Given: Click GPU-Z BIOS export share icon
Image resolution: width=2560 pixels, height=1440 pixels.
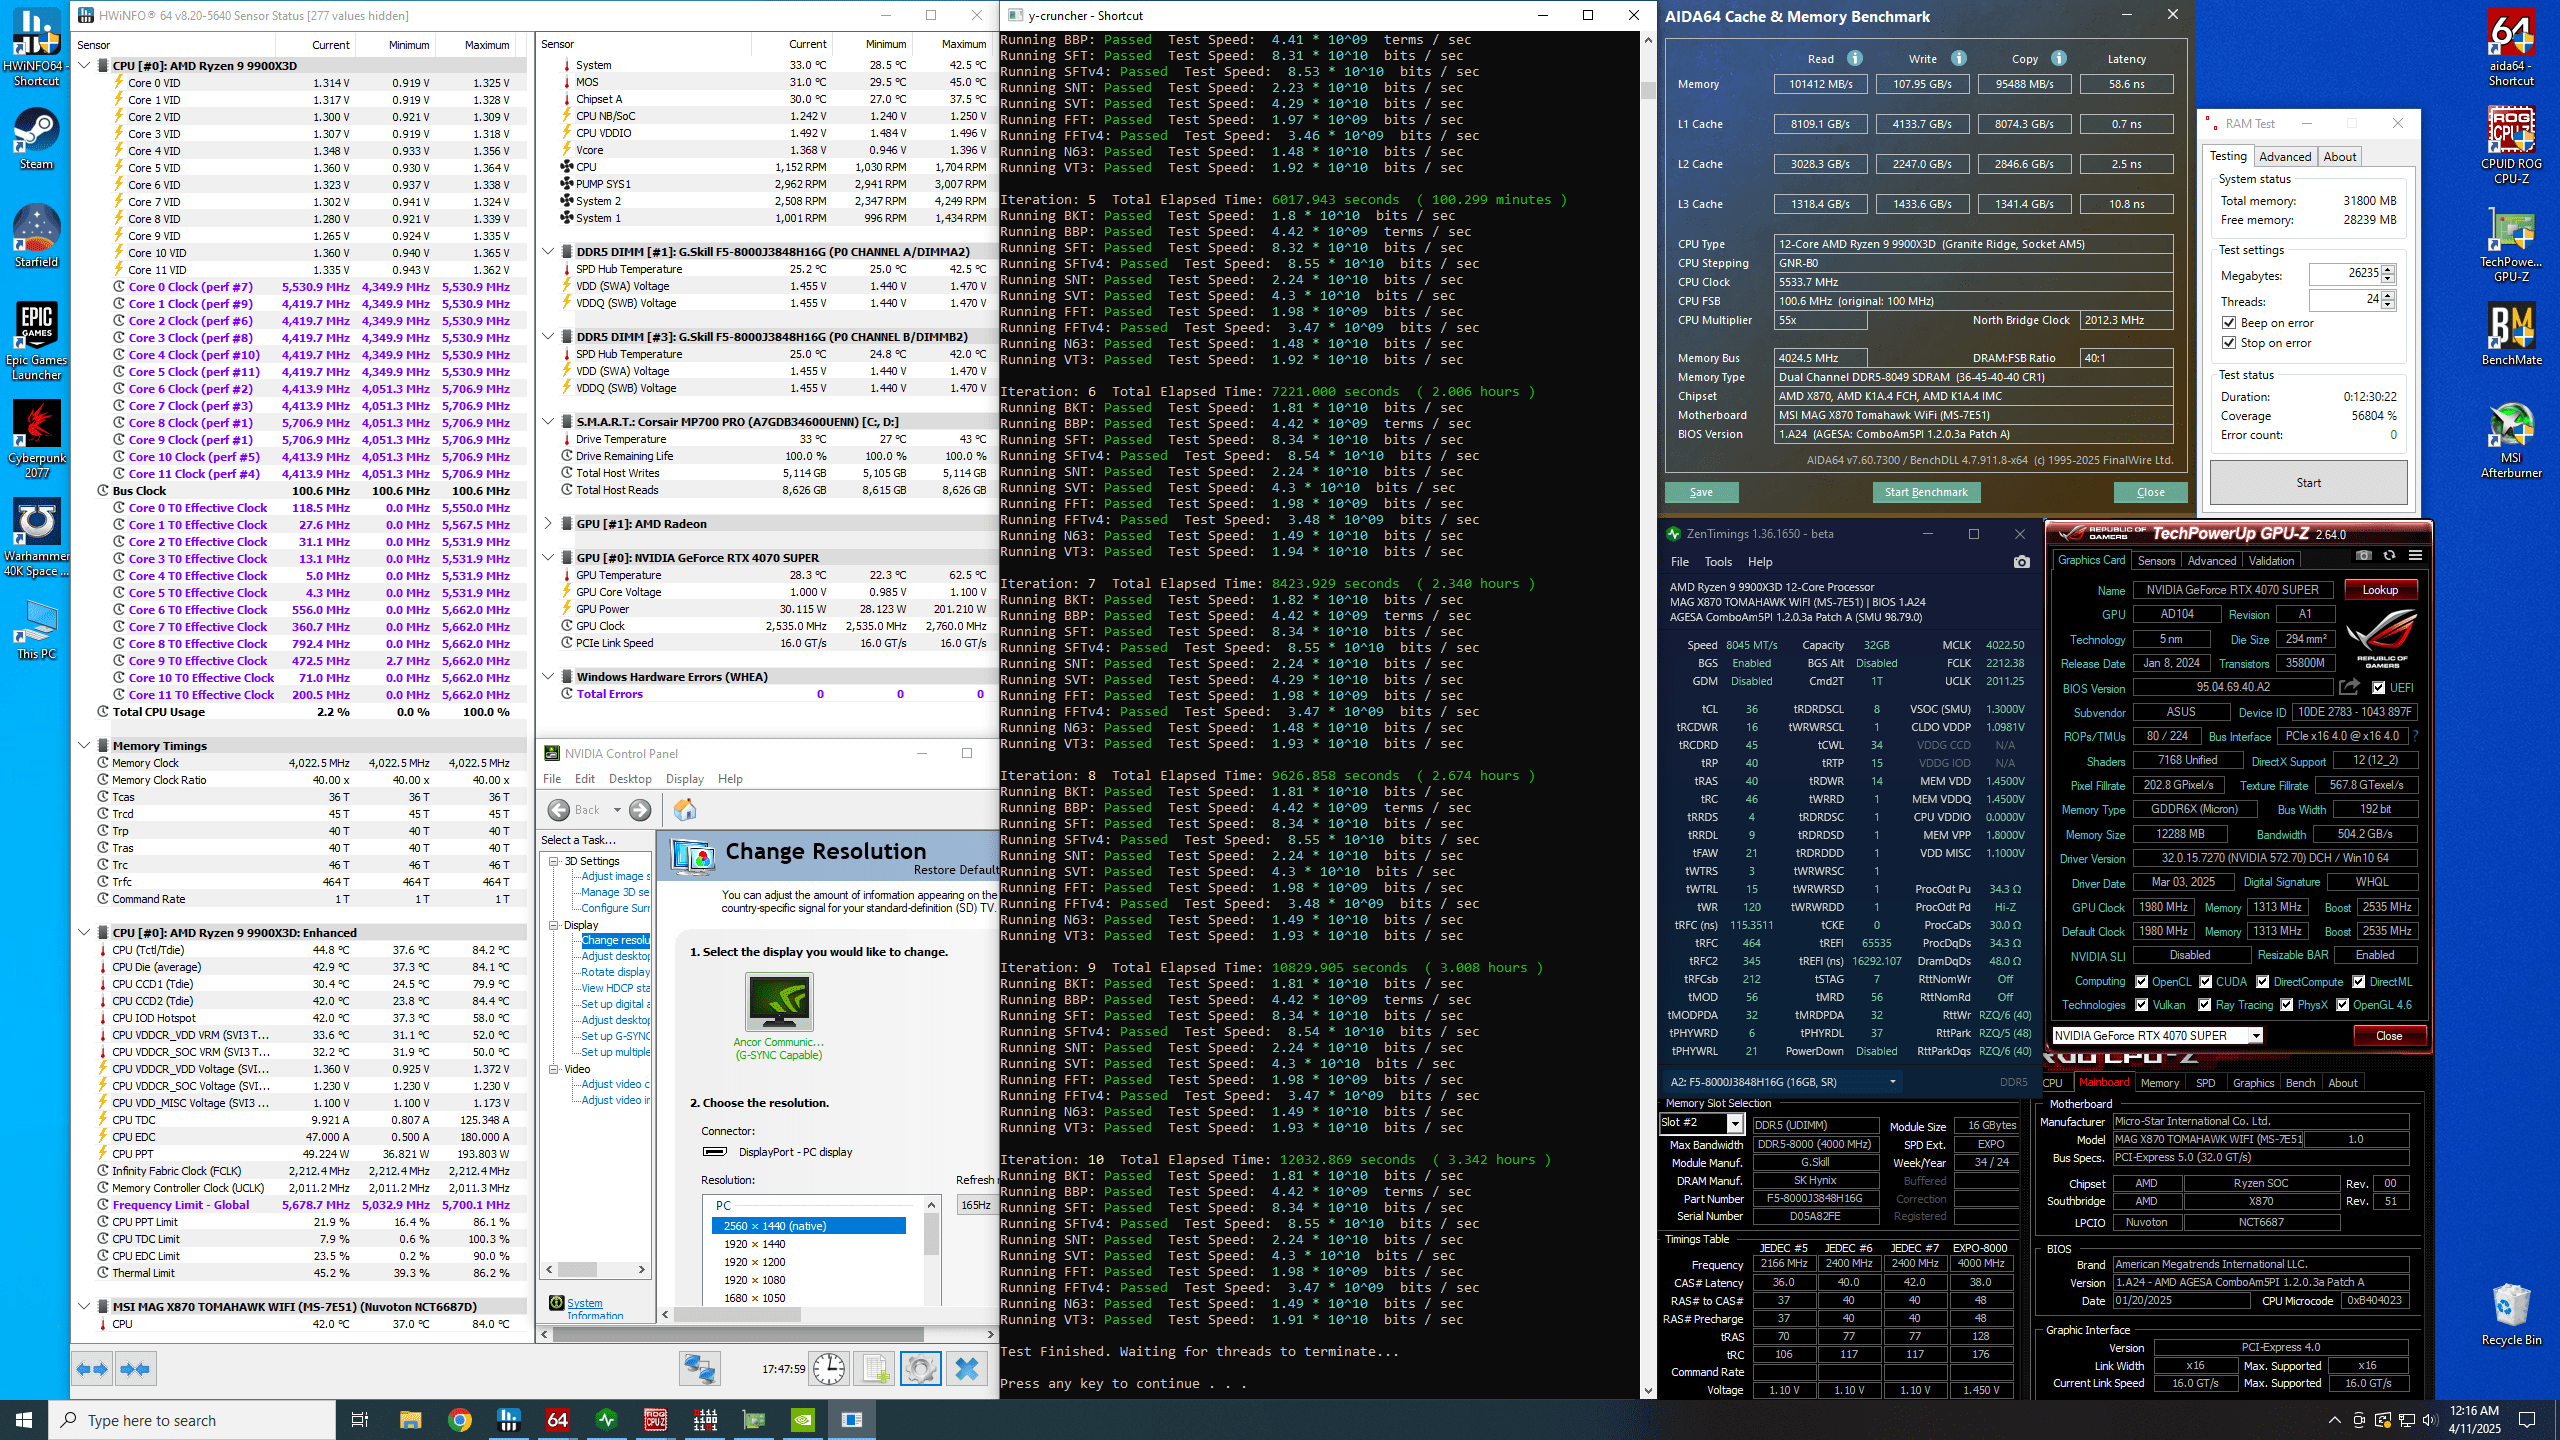Looking at the screenshot, I should tap(2349, 687).
